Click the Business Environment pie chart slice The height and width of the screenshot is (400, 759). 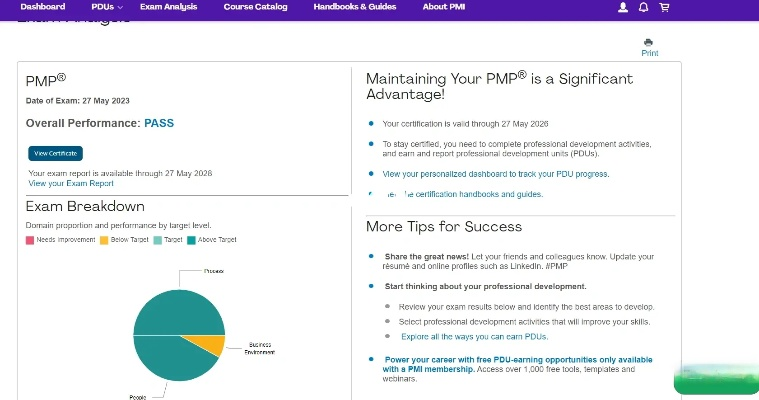[211, 345]
